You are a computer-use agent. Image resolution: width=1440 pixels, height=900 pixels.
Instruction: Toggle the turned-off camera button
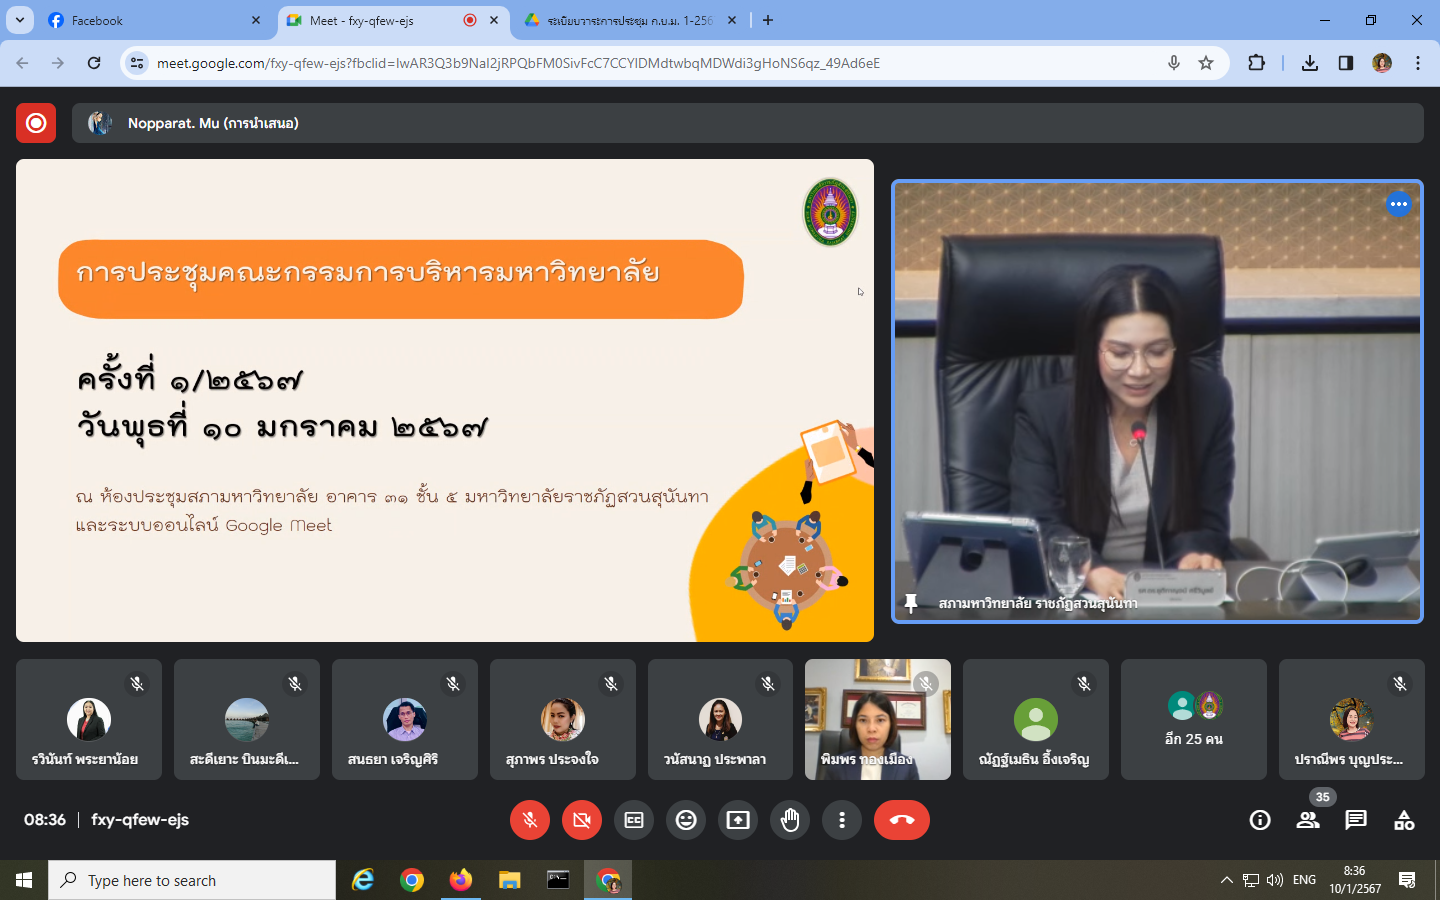coord(582,820)
